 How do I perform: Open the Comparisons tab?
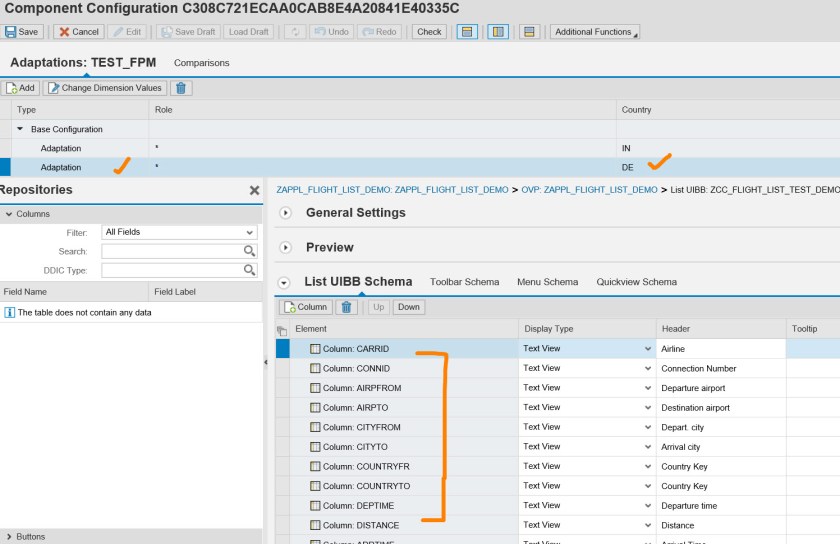coord(201,63)
